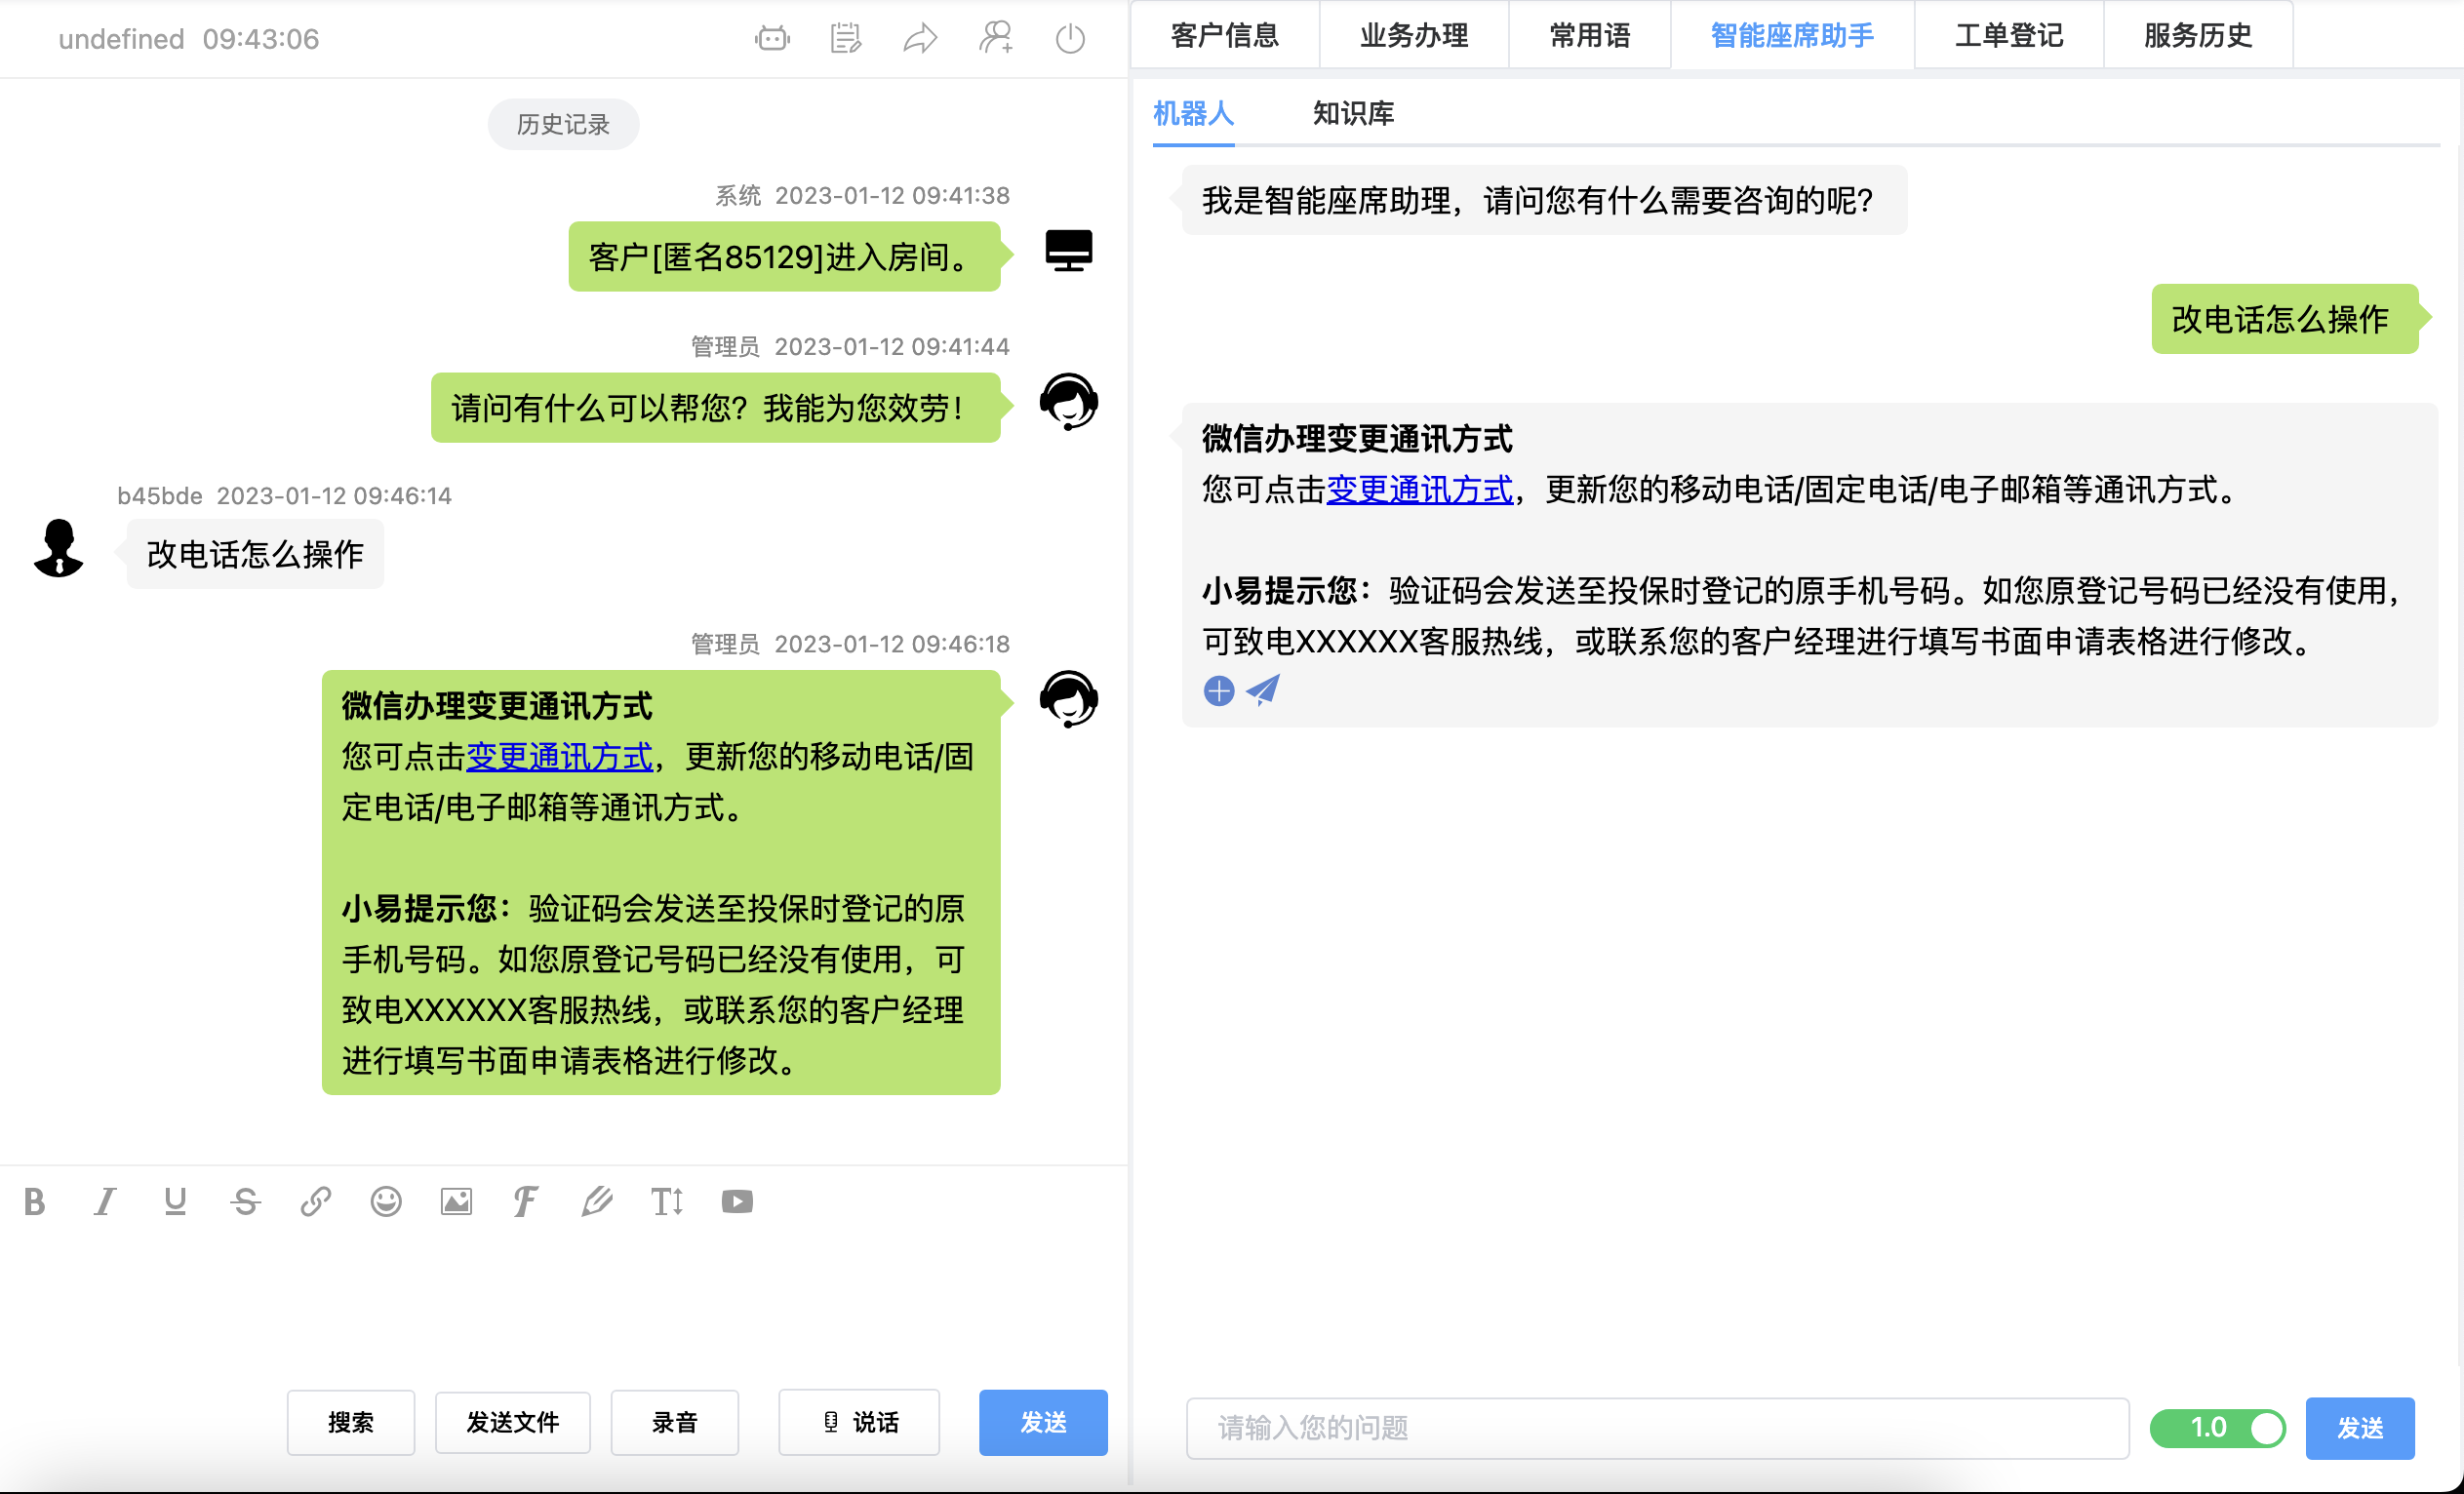Switch to the 常用语 tab
The width and height of the screenshot is (2464, 1494).
pos(1590,35)
